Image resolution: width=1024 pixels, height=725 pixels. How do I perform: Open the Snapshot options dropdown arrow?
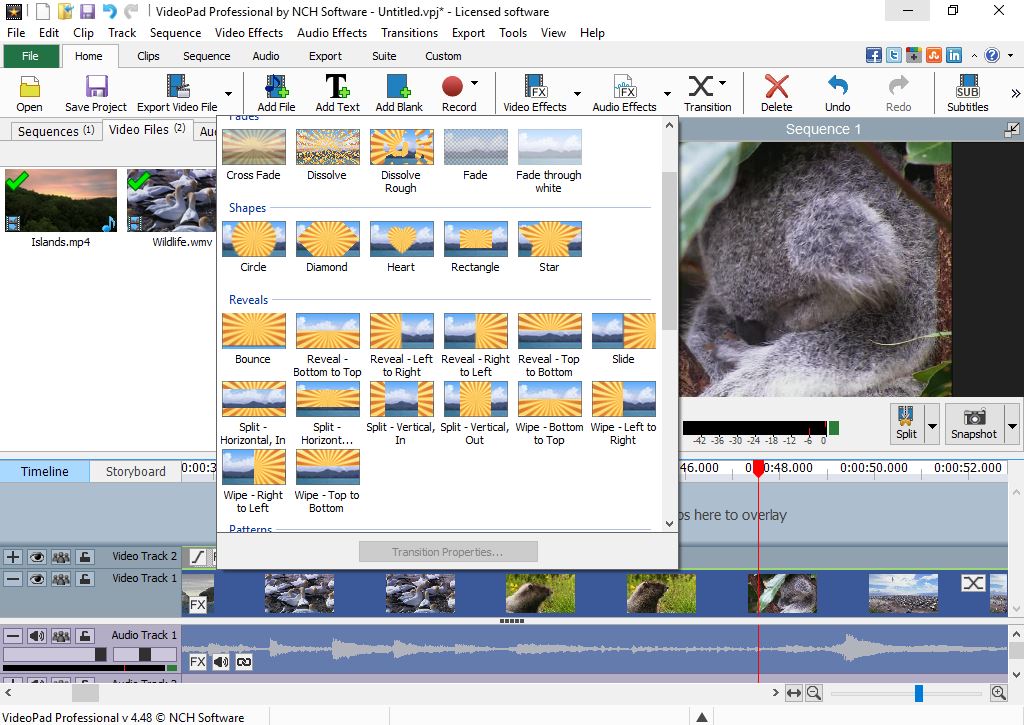1012,426
